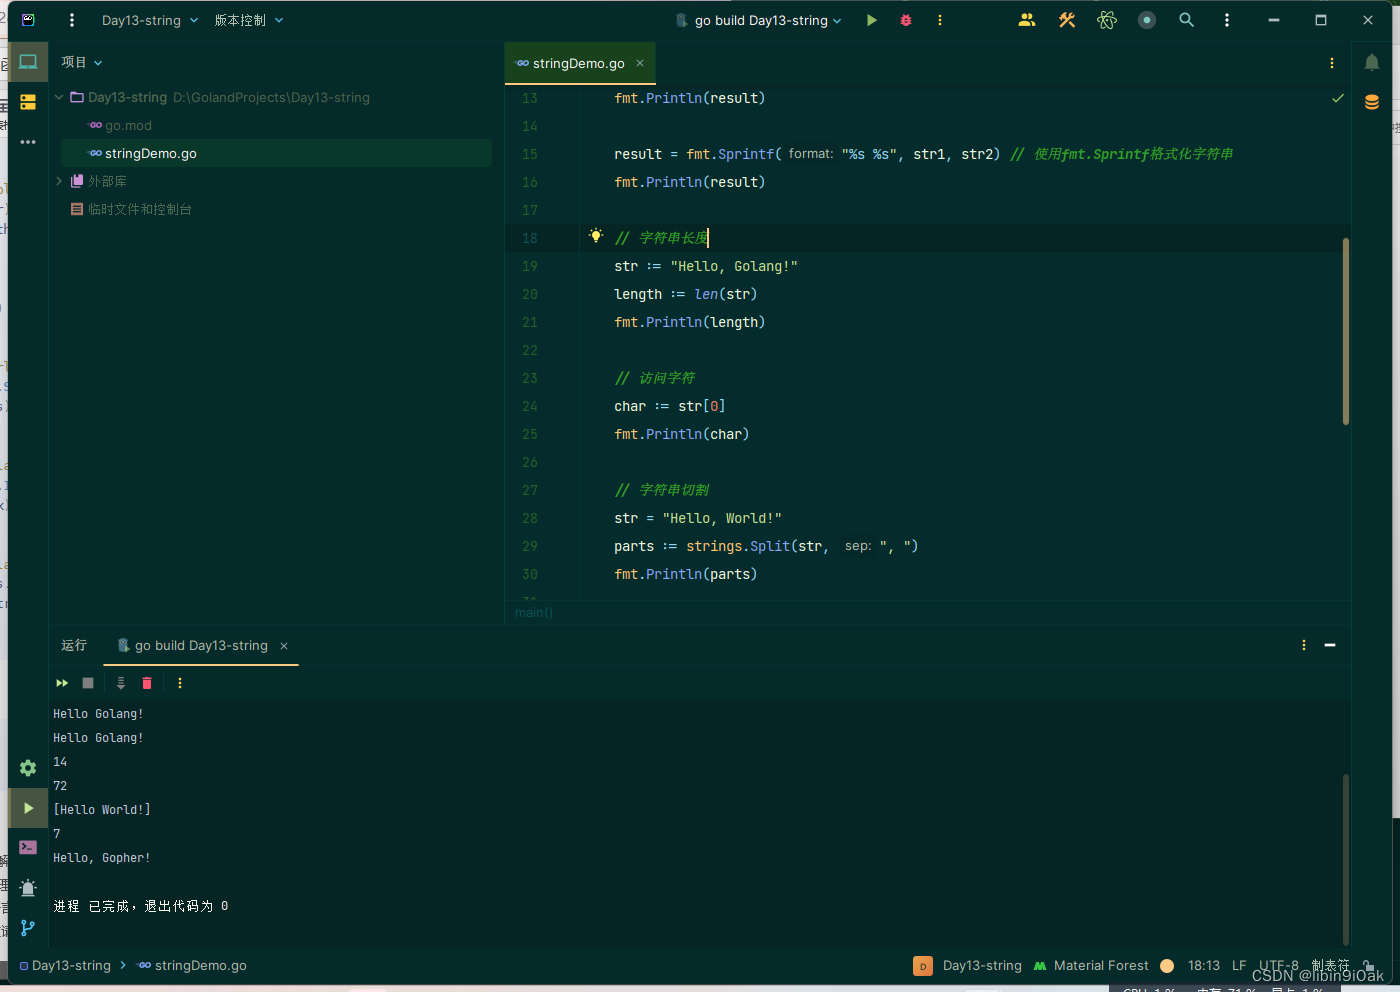
Task: Open the go build Day13-string run configuration dropdown
Action: [760, 20]
